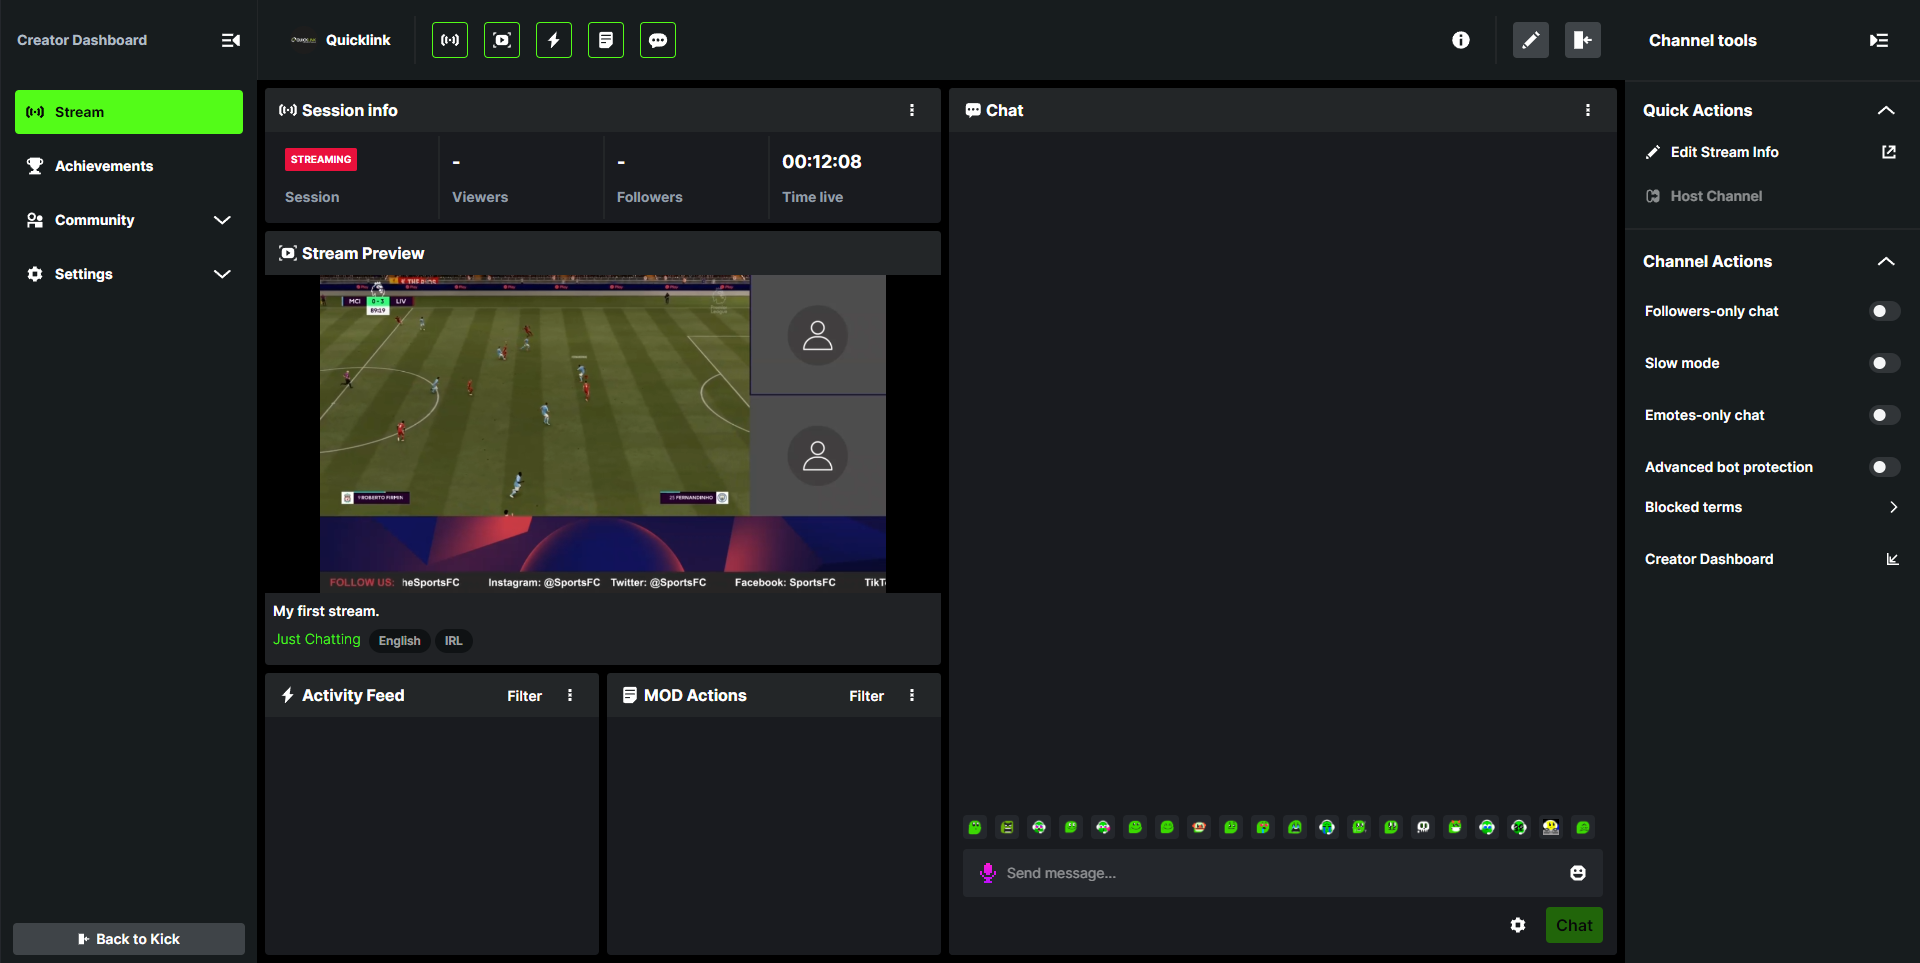Open the Achievements page
The image size is (1920, 963).
(104, 166)
